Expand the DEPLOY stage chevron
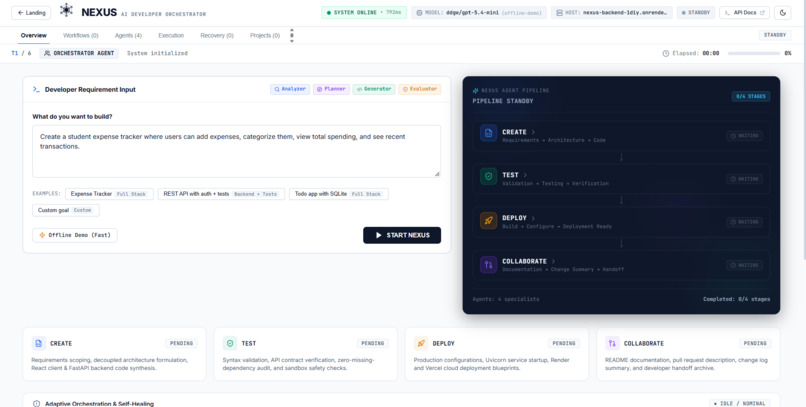 (x=533, y=218)
